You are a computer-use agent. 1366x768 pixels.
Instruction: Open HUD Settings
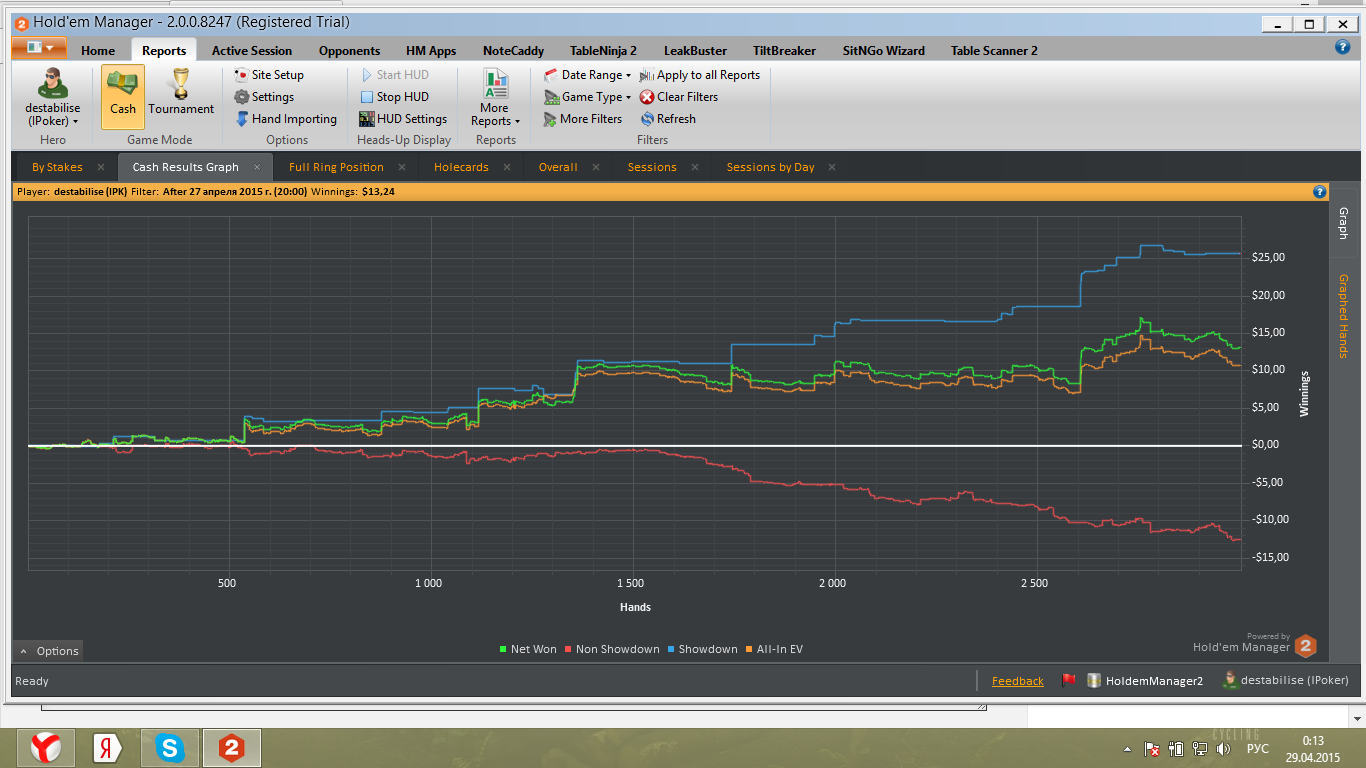(404, 119)
